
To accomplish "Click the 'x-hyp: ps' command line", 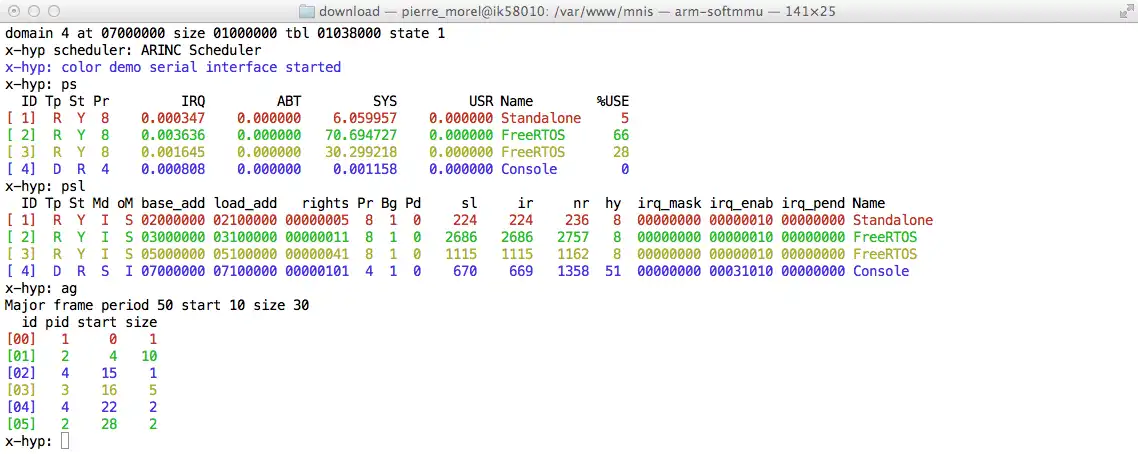I will (x=41, y=84).
